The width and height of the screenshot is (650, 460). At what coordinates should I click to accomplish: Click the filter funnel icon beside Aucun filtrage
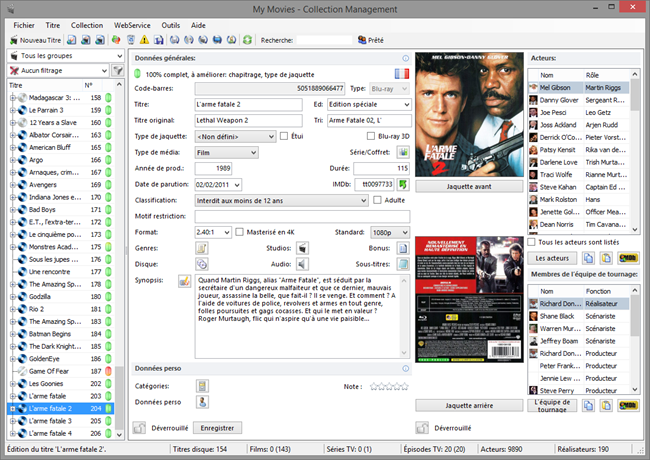click(x=118, y=70)
